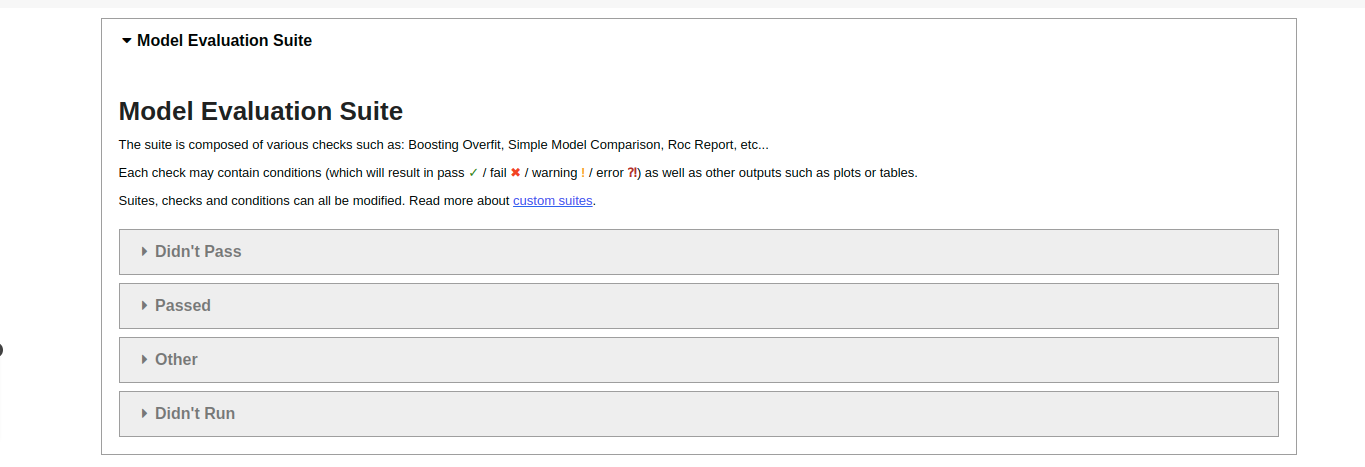The image size is (1365, 467).
Task: Expand the Passed section
Action: pos(183,306)
